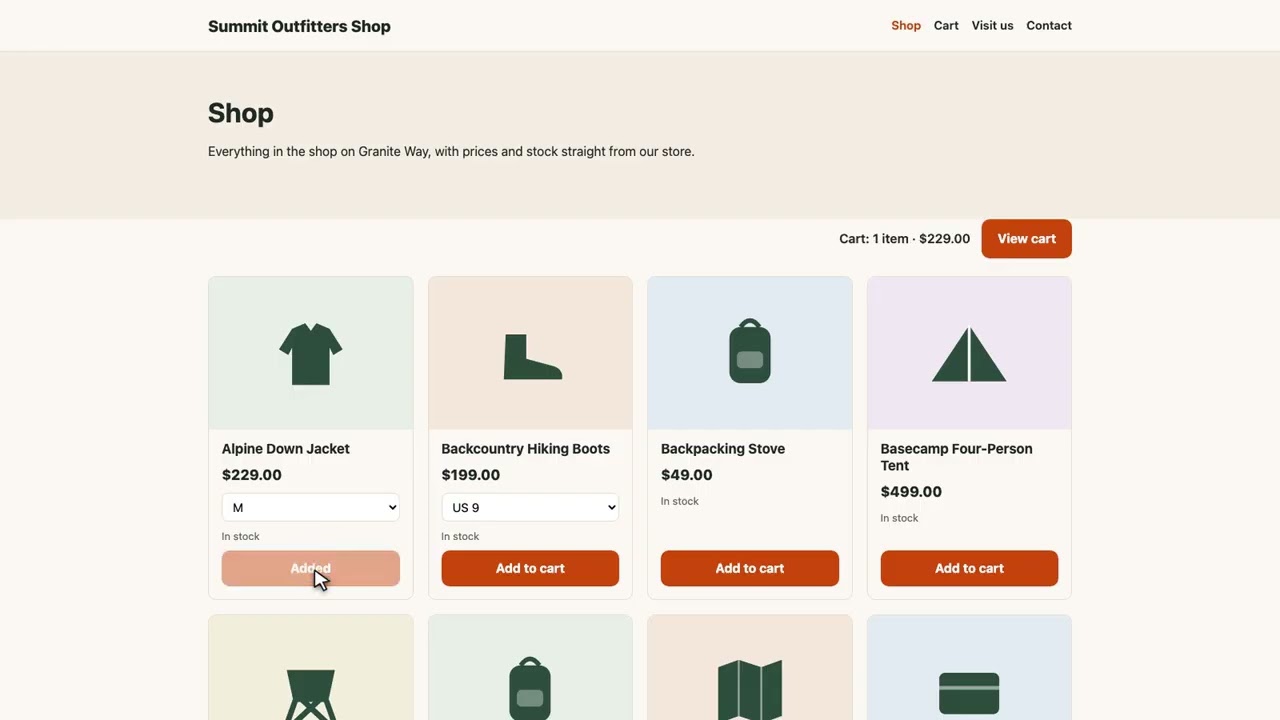Image resolution: width=1280 pixels, height=720 pixels.
Task: Click the Basecamp Four-Person Tent icon
Action: click(969, 355)
